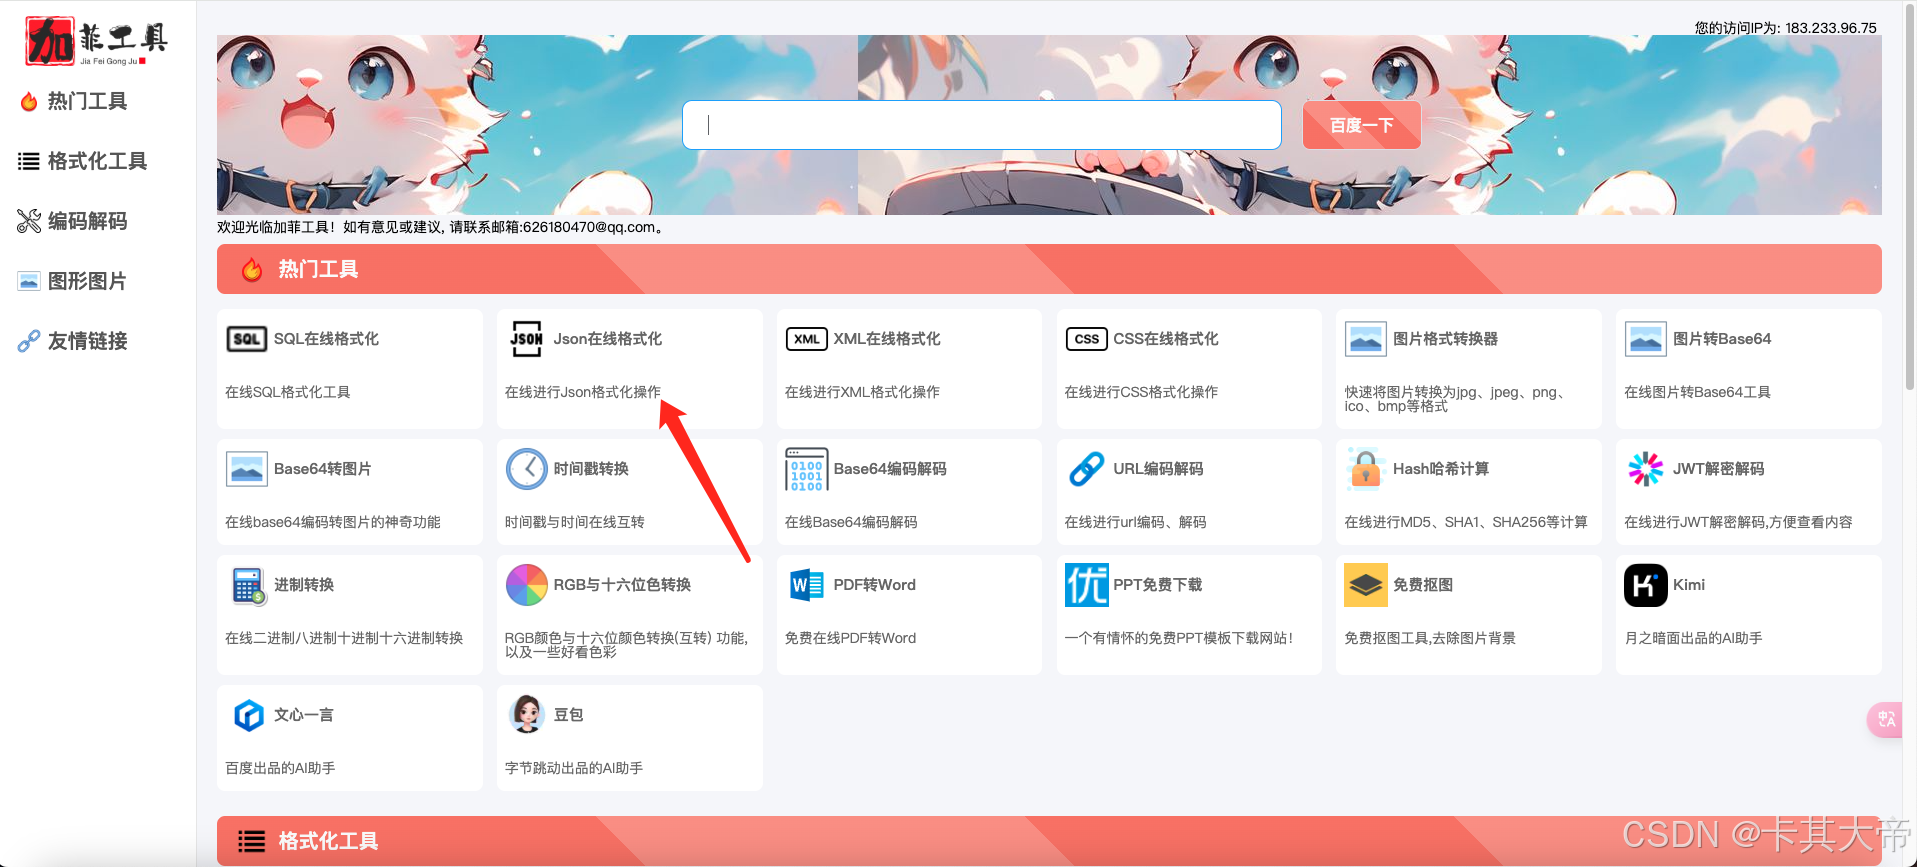Click the 百度一下 search button
The image size is (1917, 867).
click(x=1361, y=125)
